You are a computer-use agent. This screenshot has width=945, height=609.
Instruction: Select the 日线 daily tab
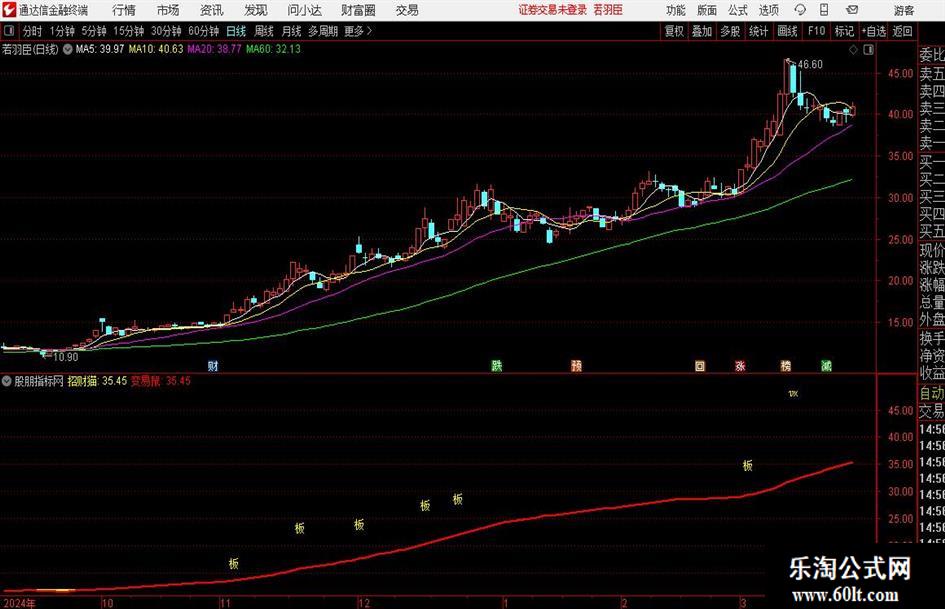tap(236, 31)
